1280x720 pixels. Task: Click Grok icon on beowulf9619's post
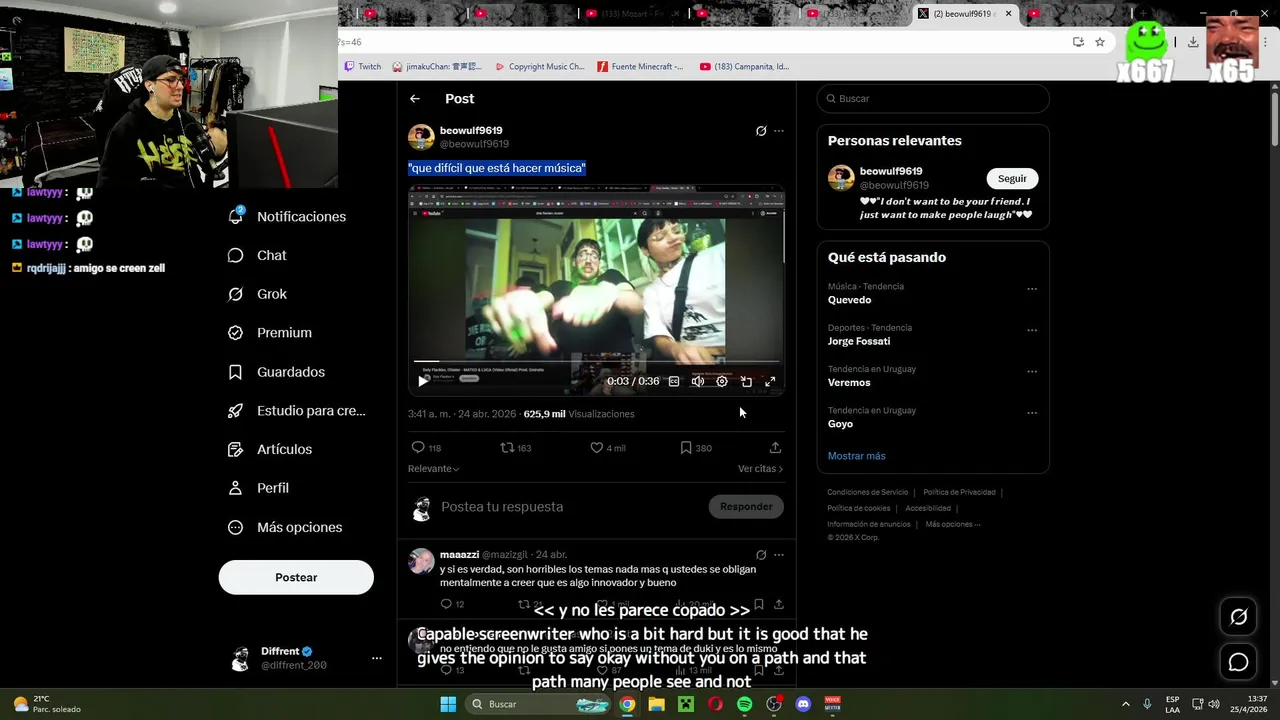coord(761,131)
